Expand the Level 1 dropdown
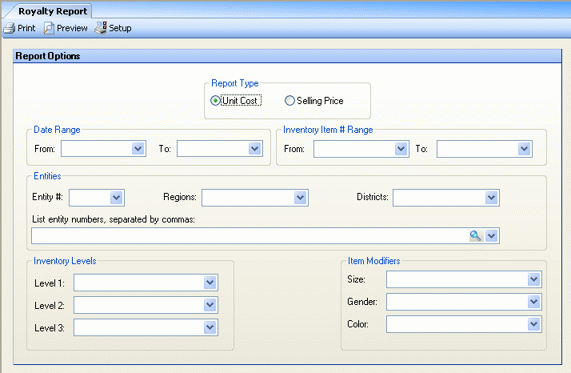 pyautogui.click(x=210, y=282)
